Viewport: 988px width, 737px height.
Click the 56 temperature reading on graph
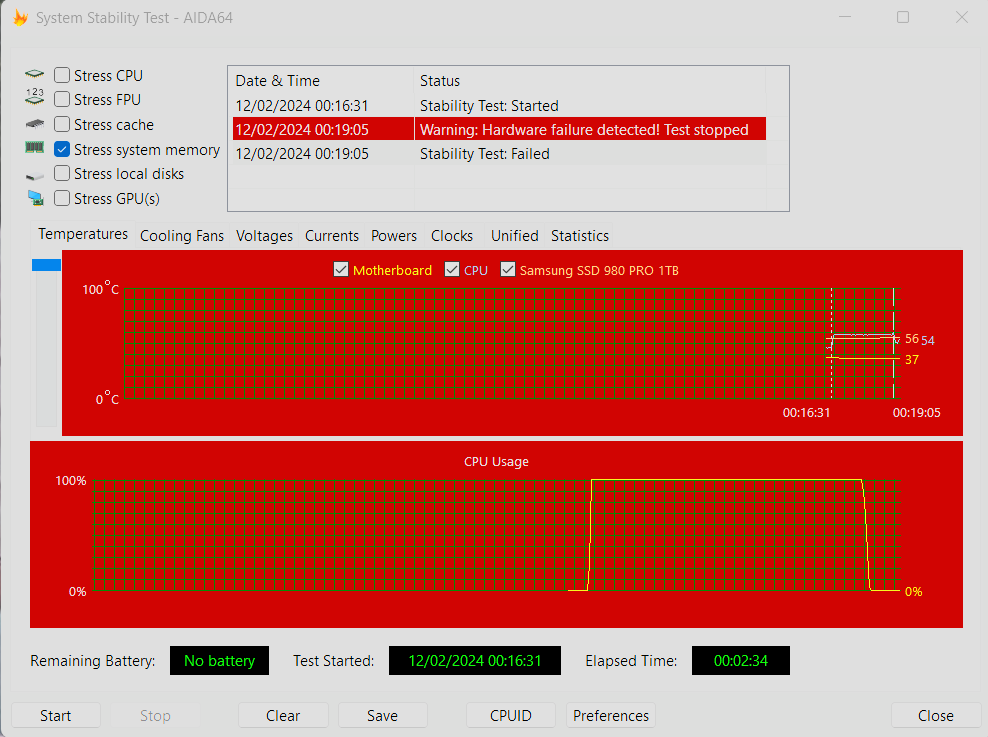coord(912,339)
